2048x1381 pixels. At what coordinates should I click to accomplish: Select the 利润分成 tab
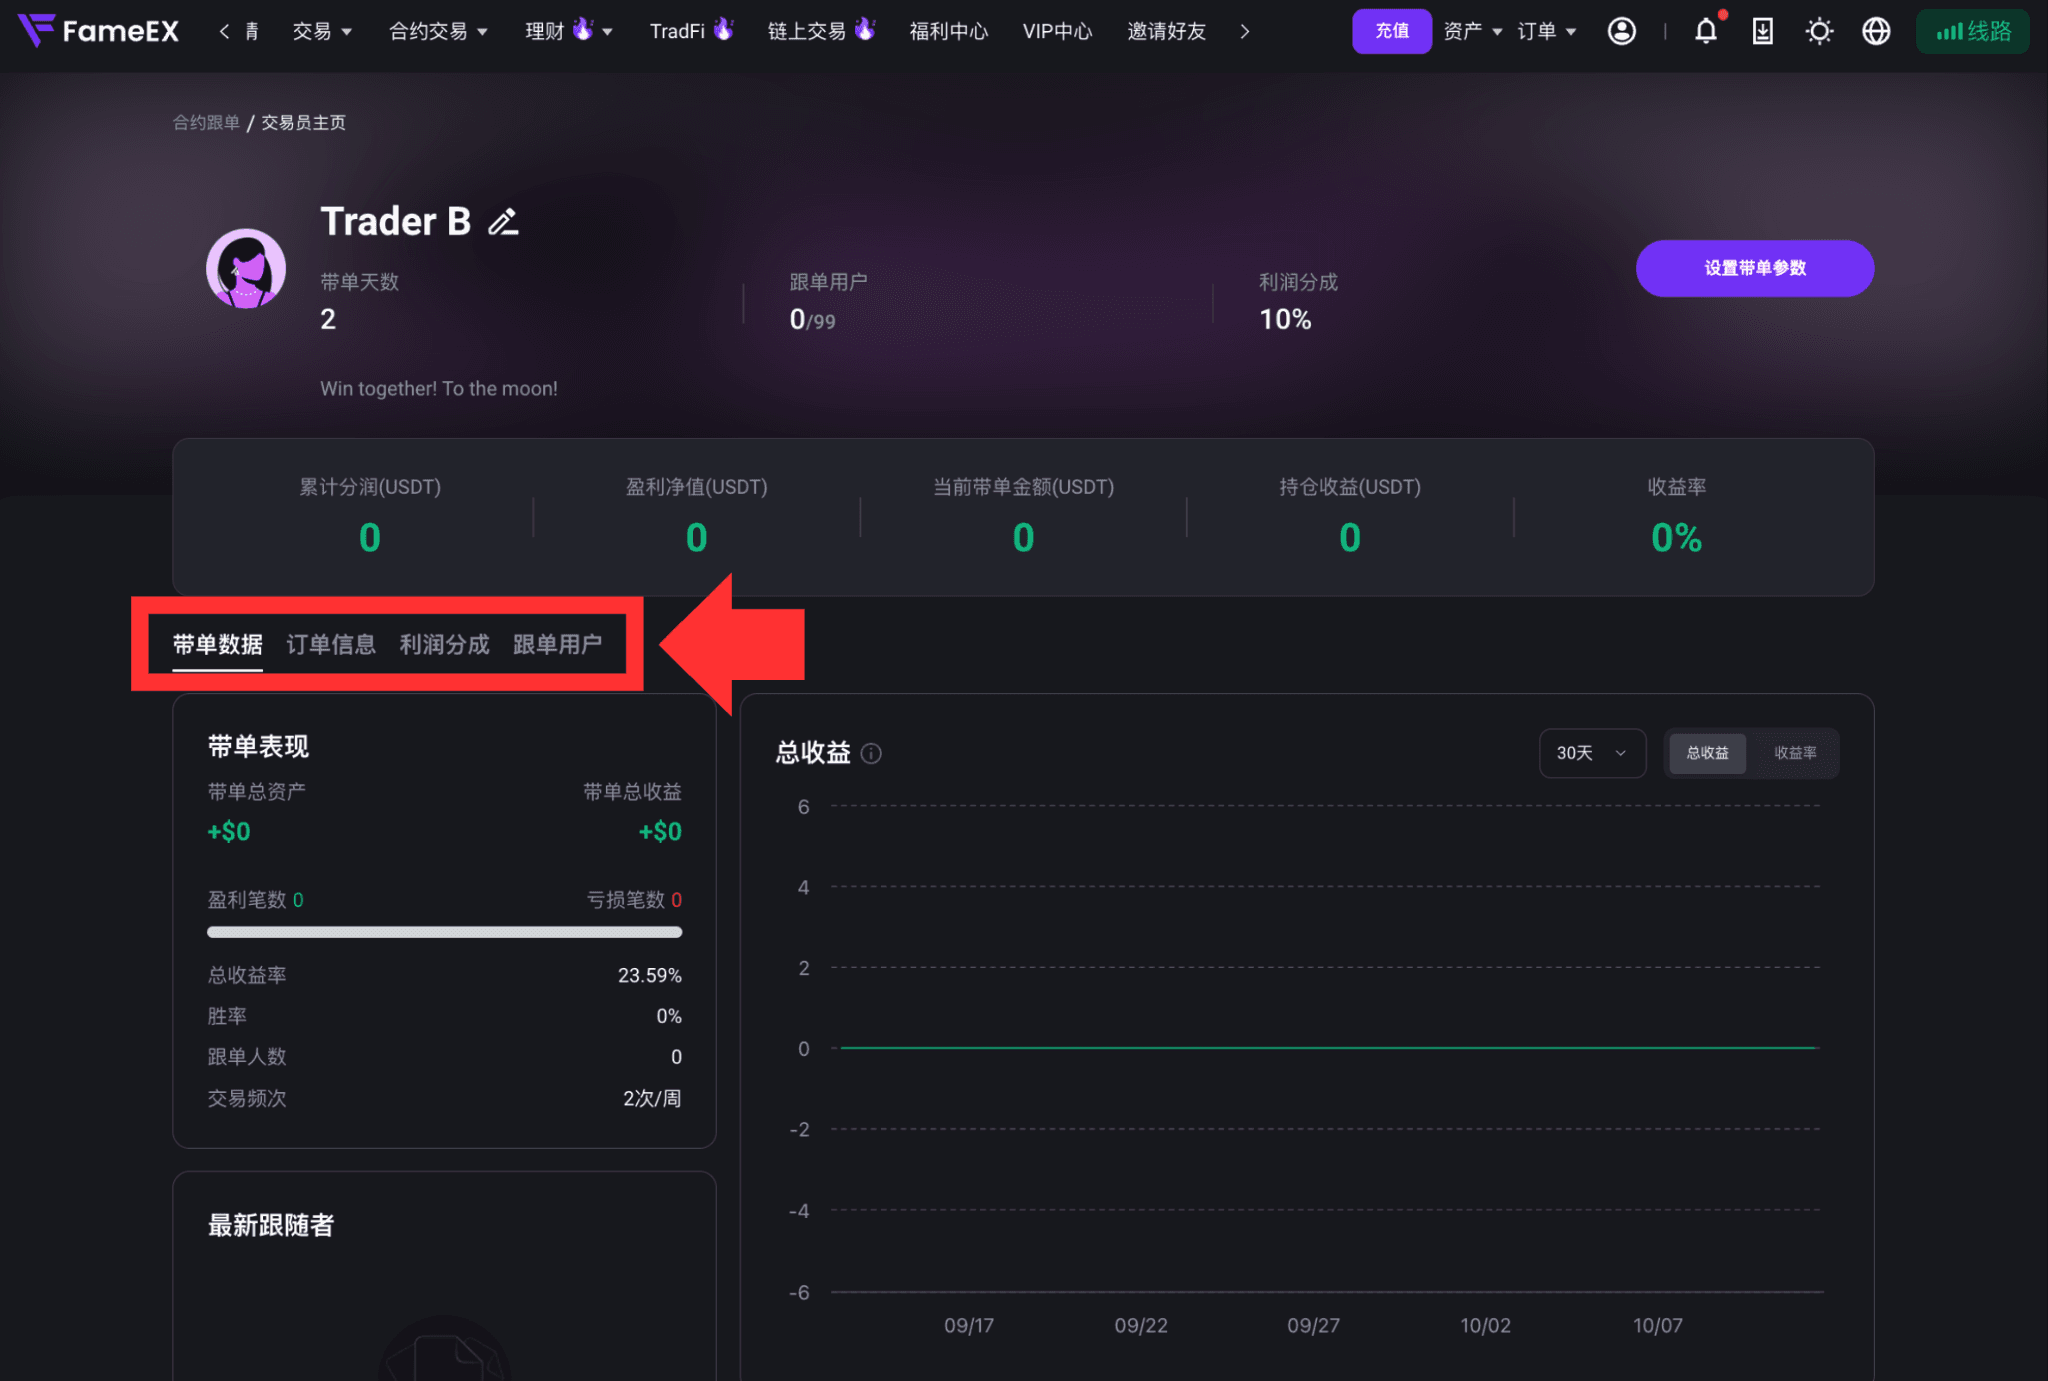pyautogui.click(x=445, y=645)
